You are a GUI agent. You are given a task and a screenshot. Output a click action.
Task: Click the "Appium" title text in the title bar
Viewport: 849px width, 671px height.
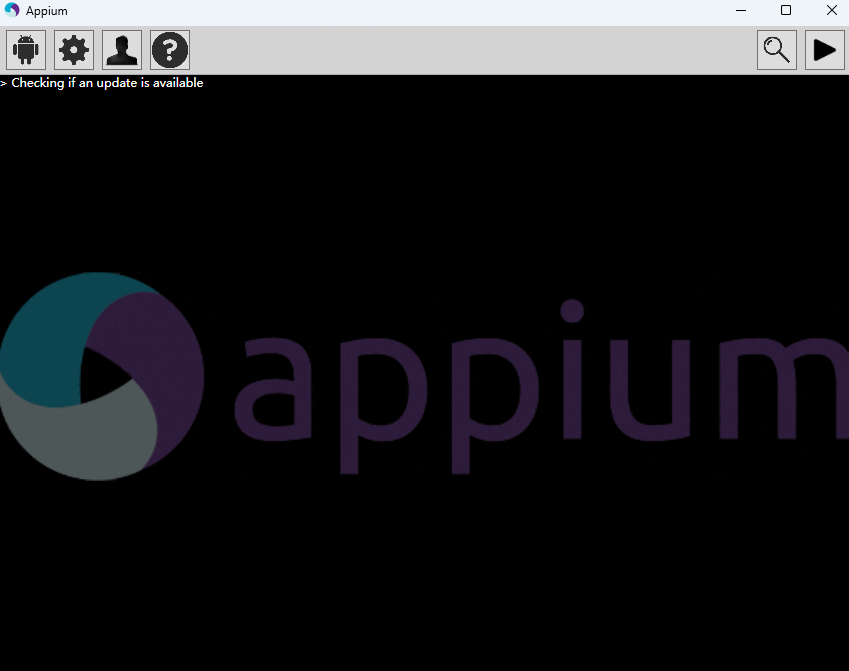47,11
